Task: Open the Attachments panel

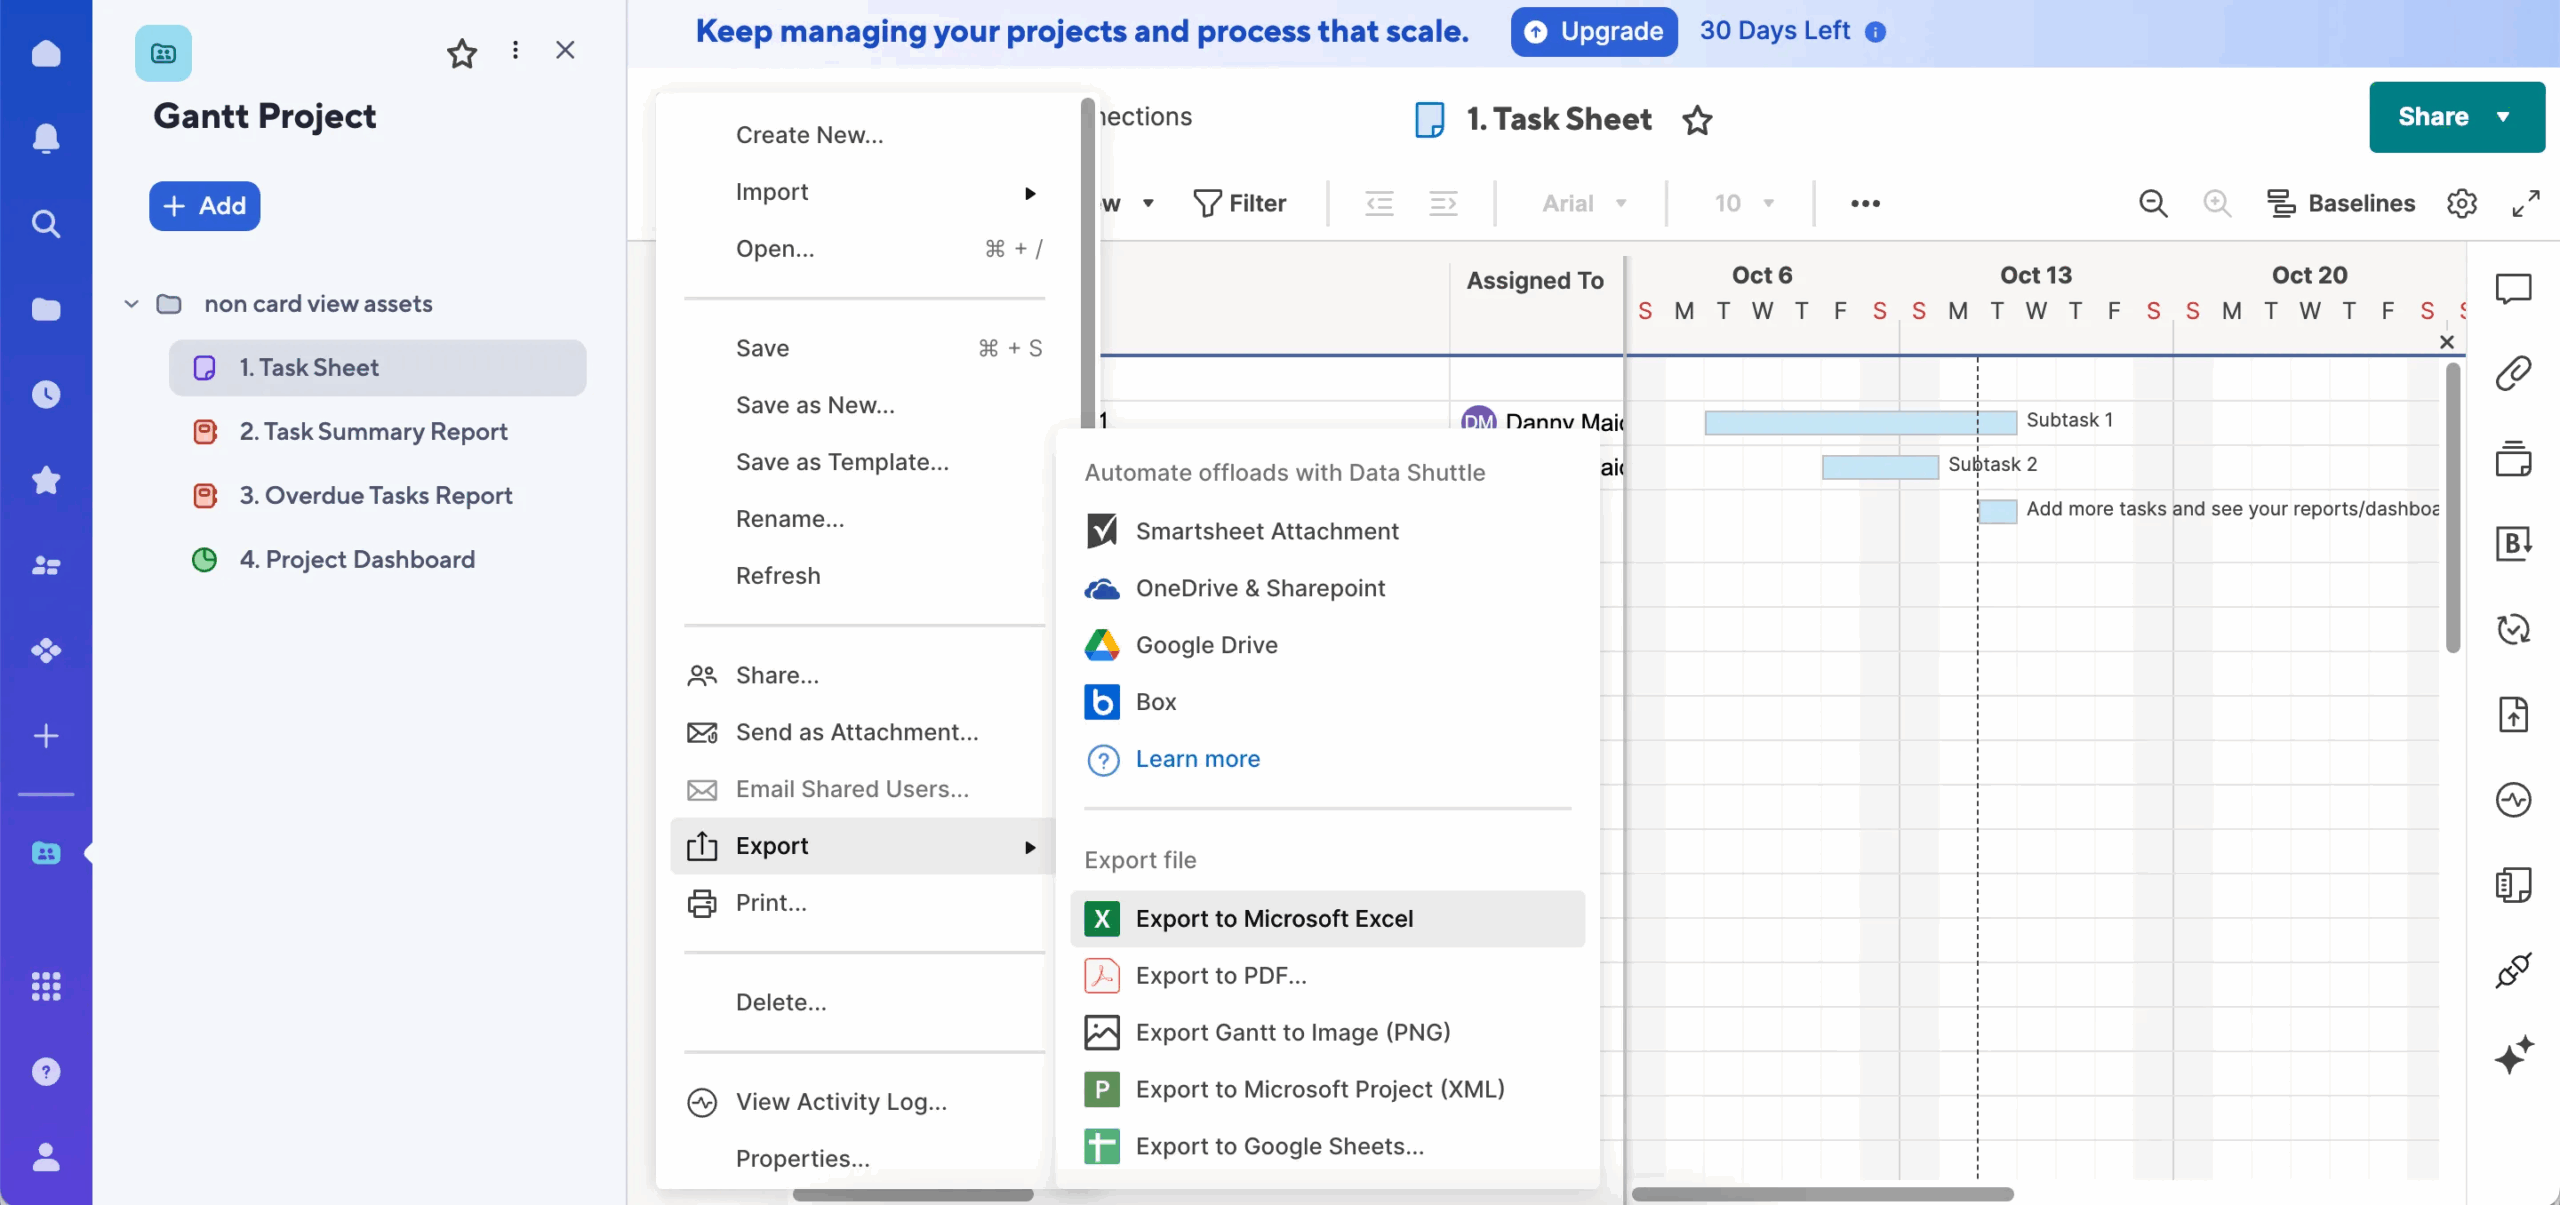Action: 2514,372
